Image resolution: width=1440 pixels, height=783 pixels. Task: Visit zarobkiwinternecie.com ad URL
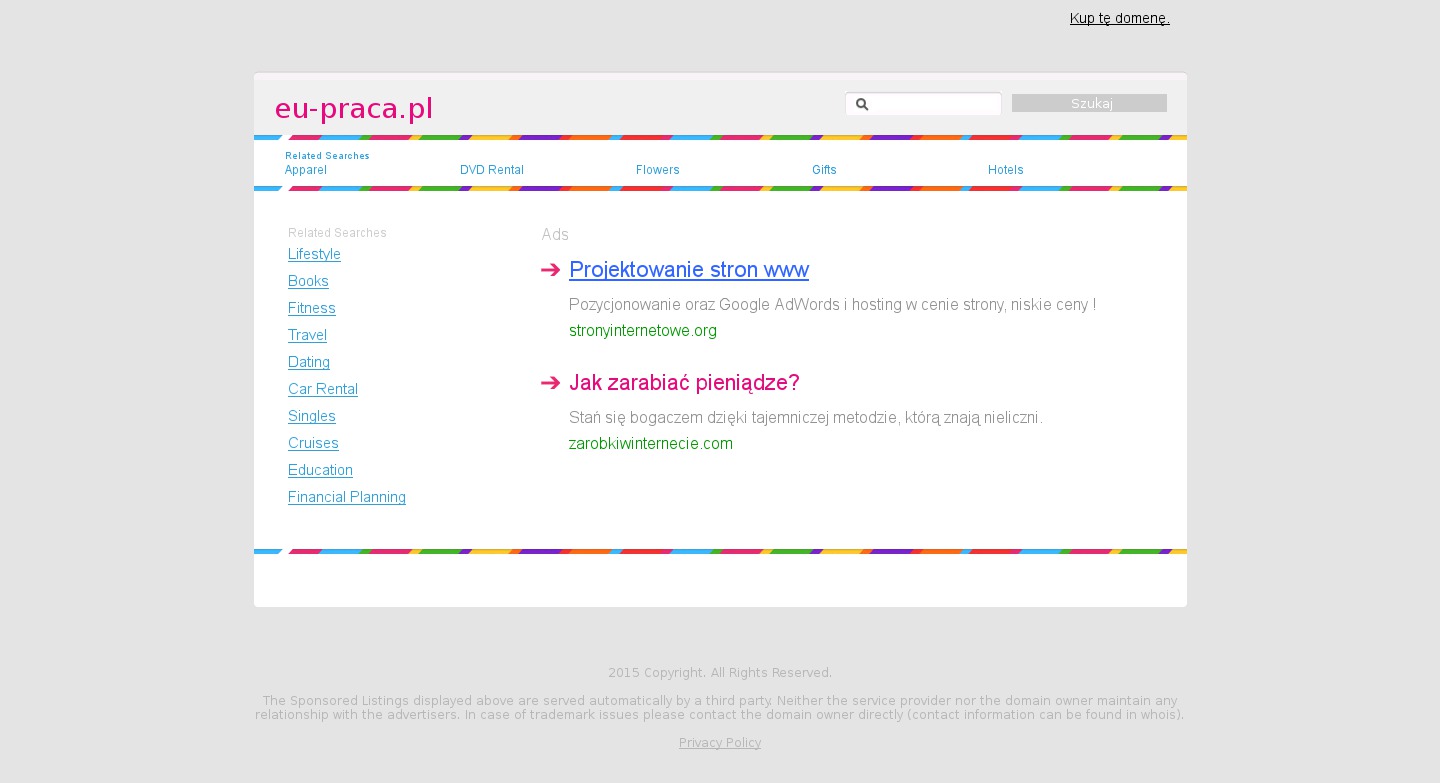click(650, 444)
